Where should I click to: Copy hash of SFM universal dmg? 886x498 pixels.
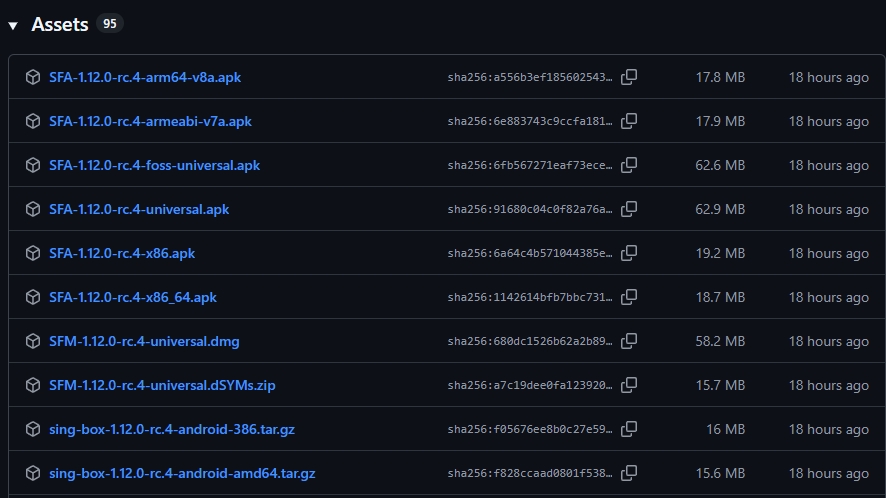tap(629, 341)
